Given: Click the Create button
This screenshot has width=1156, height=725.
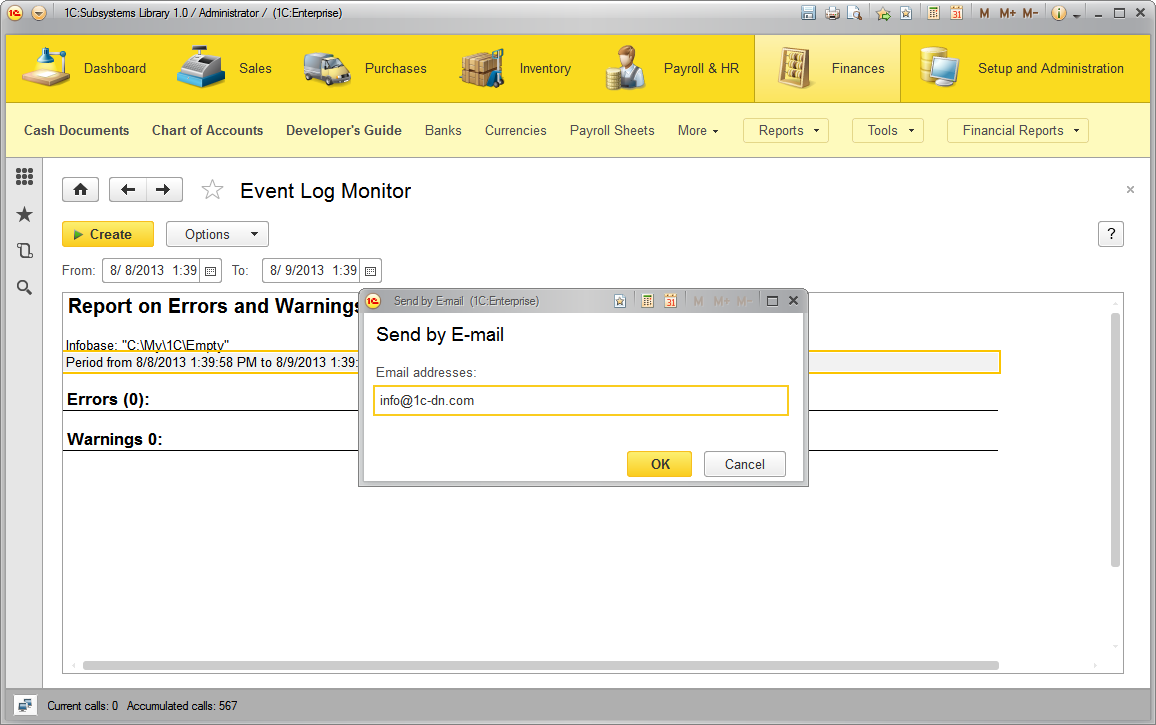Looking at the screenshot, I should pyautogui.click(x=108, y=234).
